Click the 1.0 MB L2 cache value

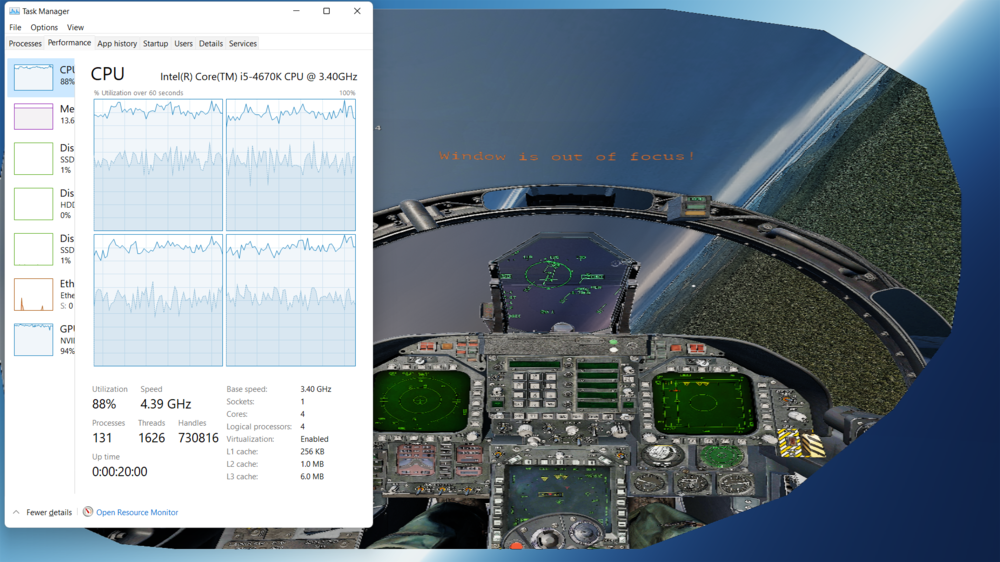(x=312, y=464)
